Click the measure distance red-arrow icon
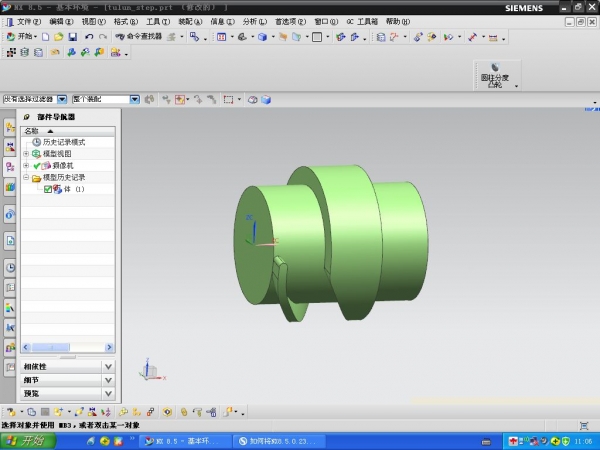 (472, 37)
